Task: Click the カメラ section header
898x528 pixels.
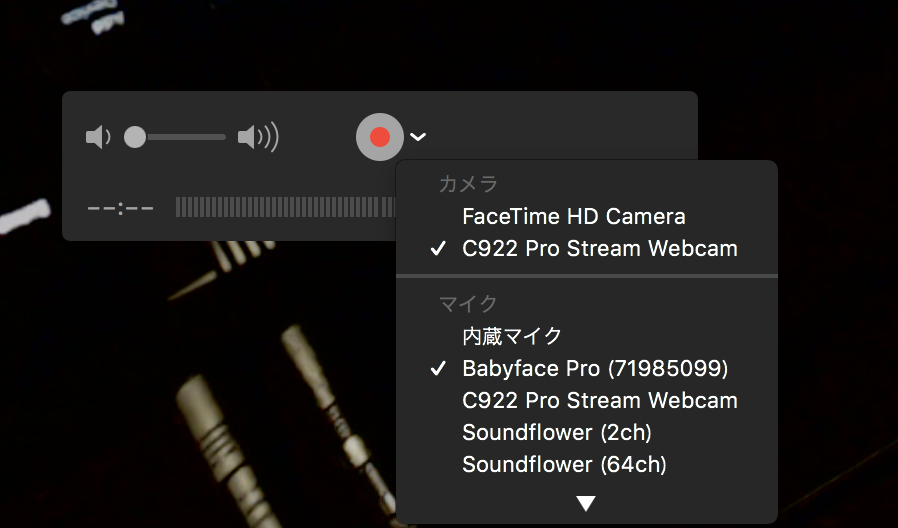Action: coord(468,184)
